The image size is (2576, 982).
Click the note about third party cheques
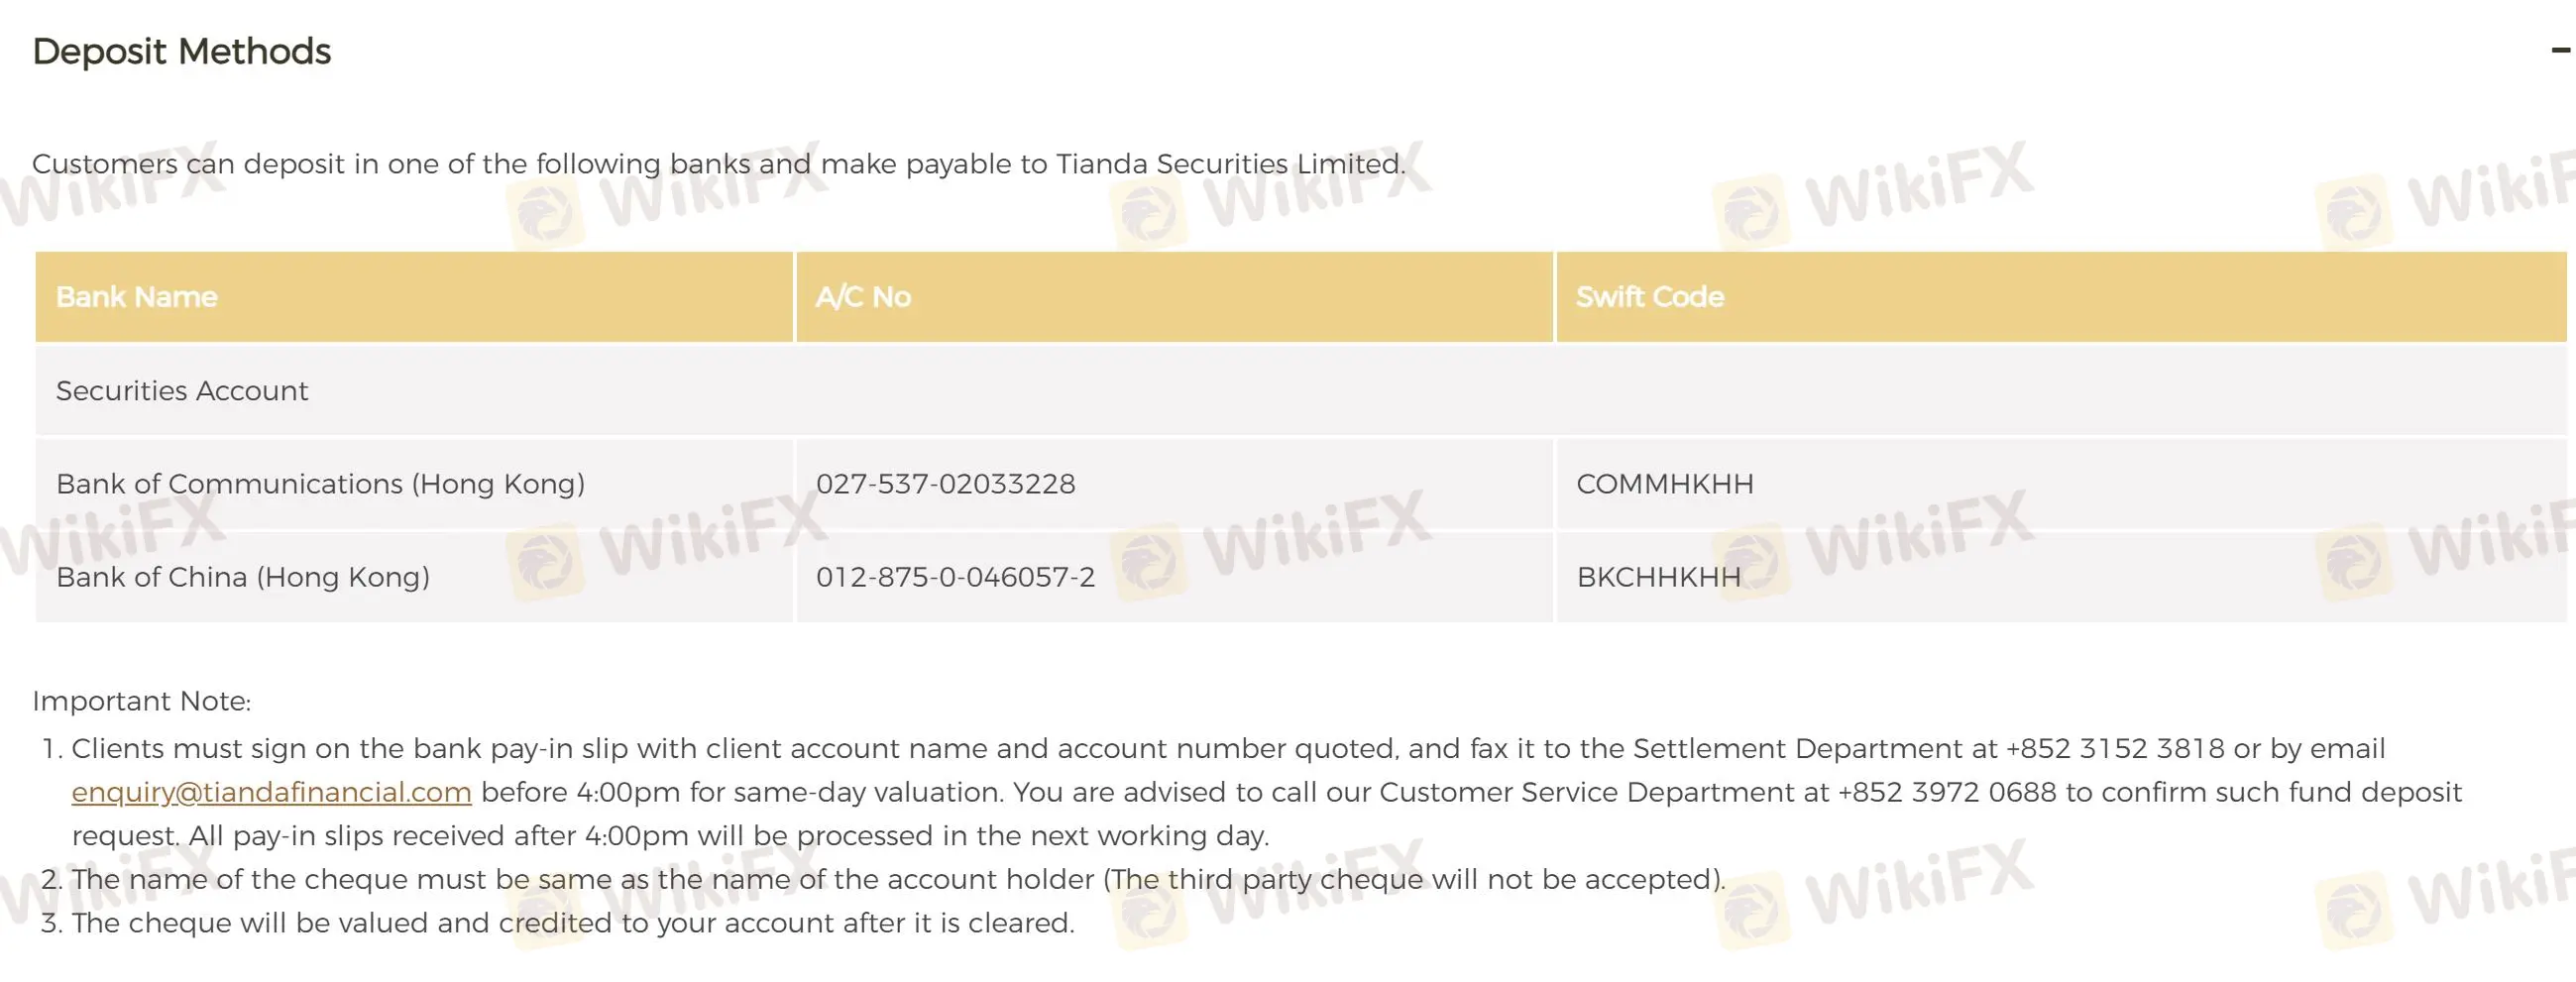click(898, 879)
